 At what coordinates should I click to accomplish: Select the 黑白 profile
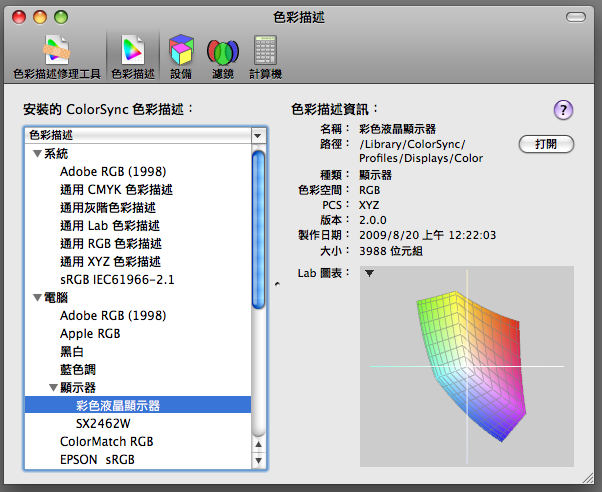coord(72,352)
